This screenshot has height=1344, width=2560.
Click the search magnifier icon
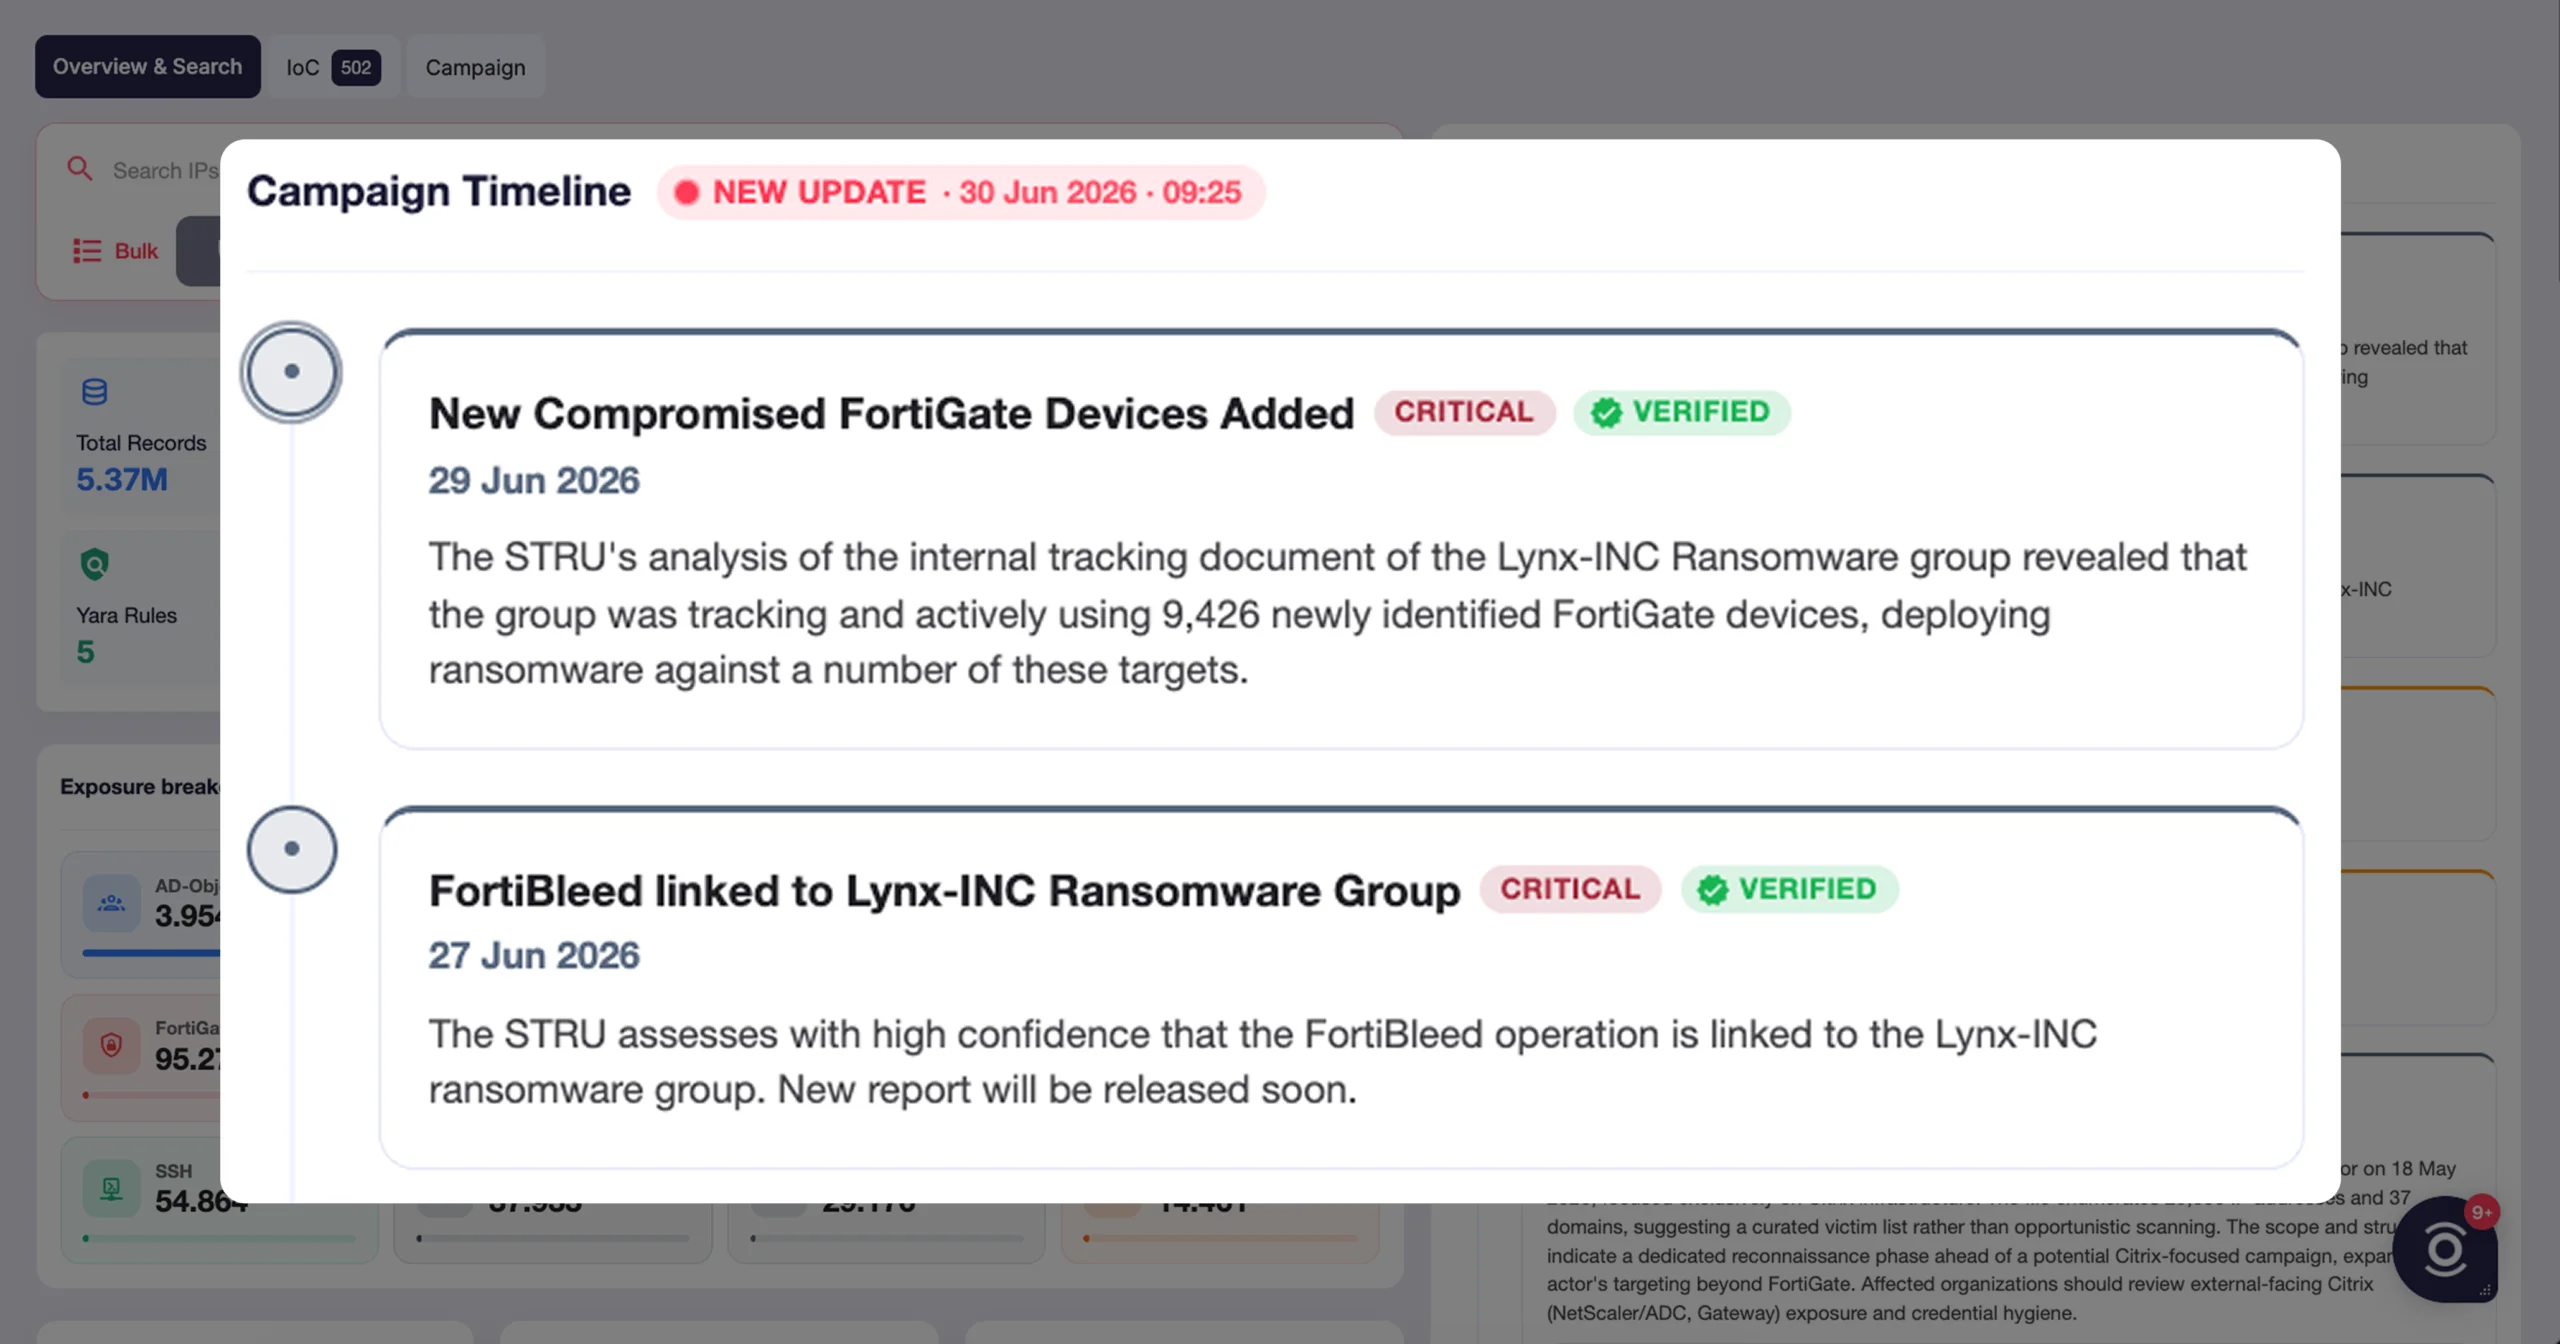point(80,169)
